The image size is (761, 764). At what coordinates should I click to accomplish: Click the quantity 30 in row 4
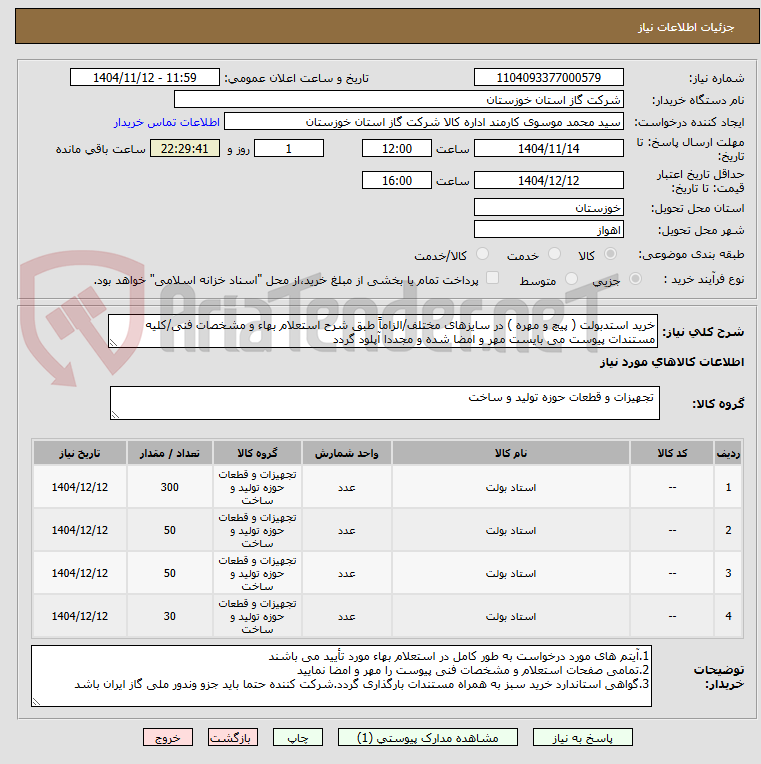point(170,616)
